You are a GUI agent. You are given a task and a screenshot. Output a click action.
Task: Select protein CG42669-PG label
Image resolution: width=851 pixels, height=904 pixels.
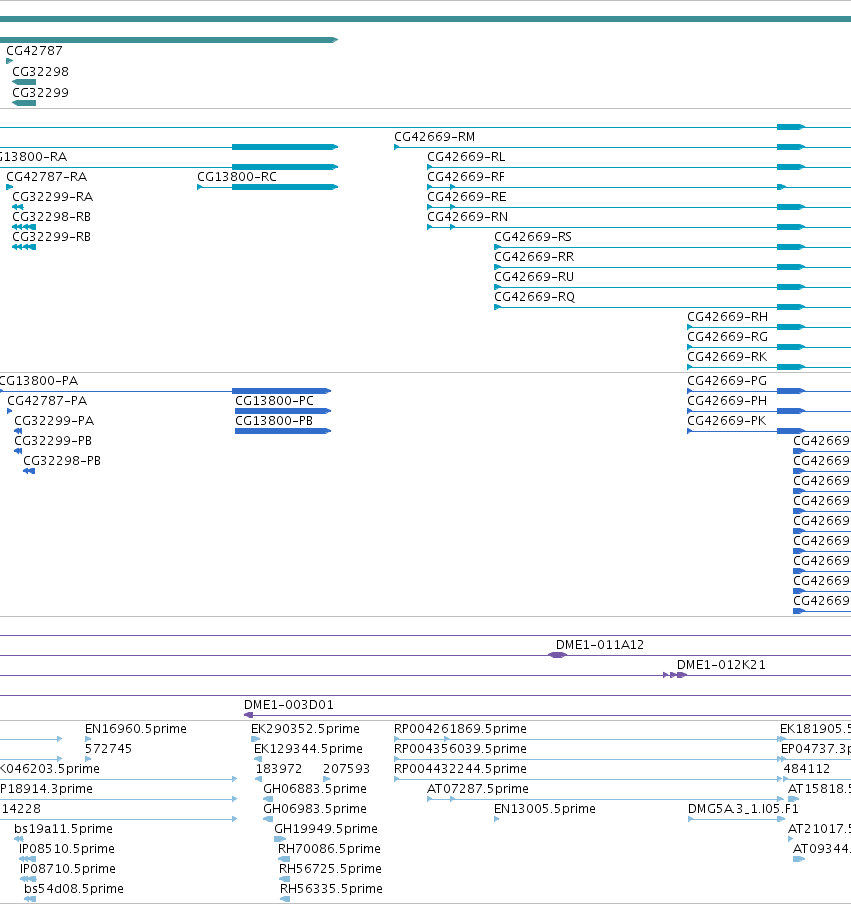pos(727,381)
